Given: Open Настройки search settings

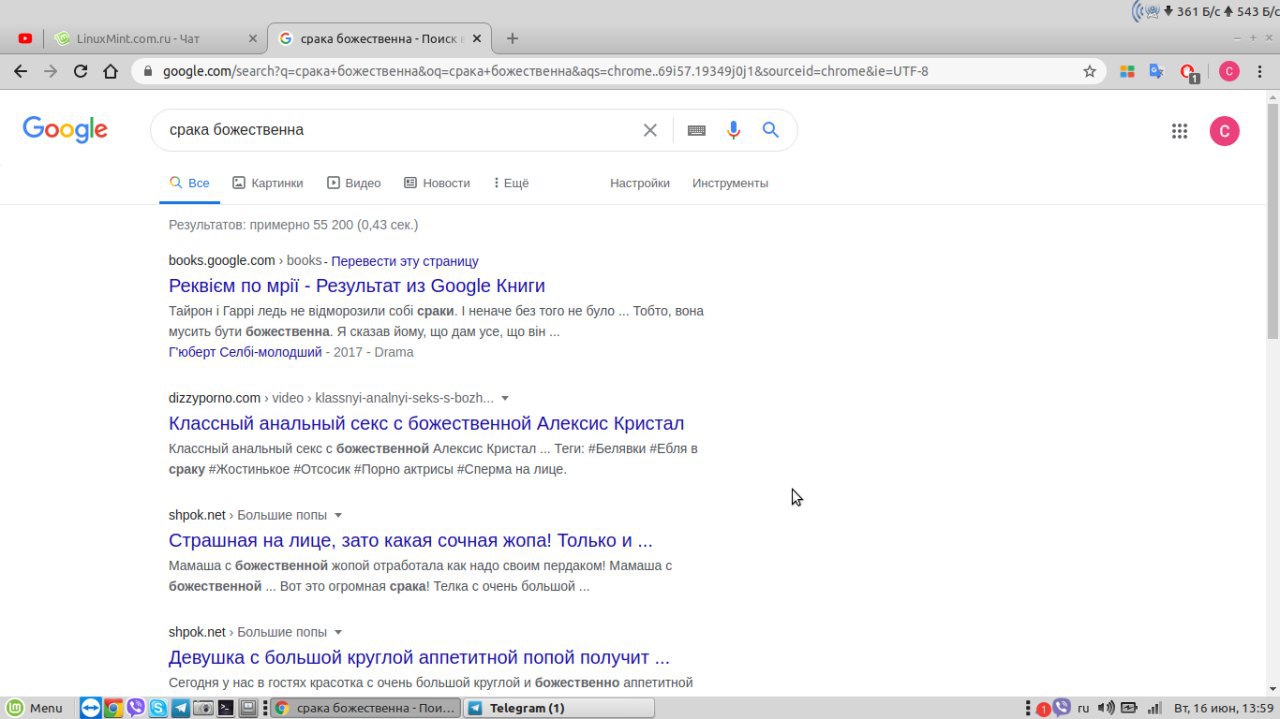Looking at the screenshot, I should pos(640,183).
